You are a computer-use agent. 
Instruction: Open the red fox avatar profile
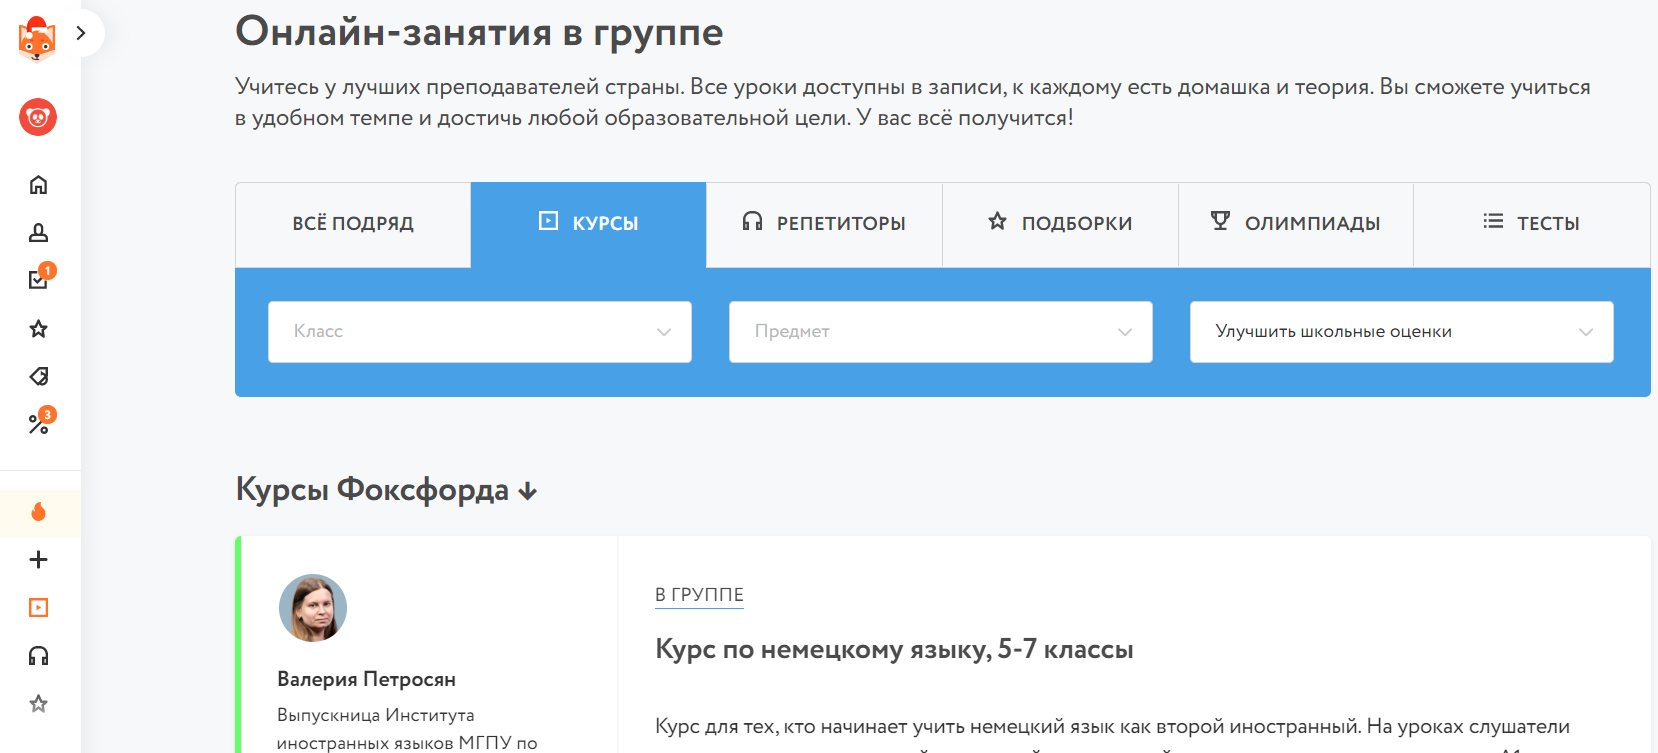pyautogui.click(x=38, y=117)
